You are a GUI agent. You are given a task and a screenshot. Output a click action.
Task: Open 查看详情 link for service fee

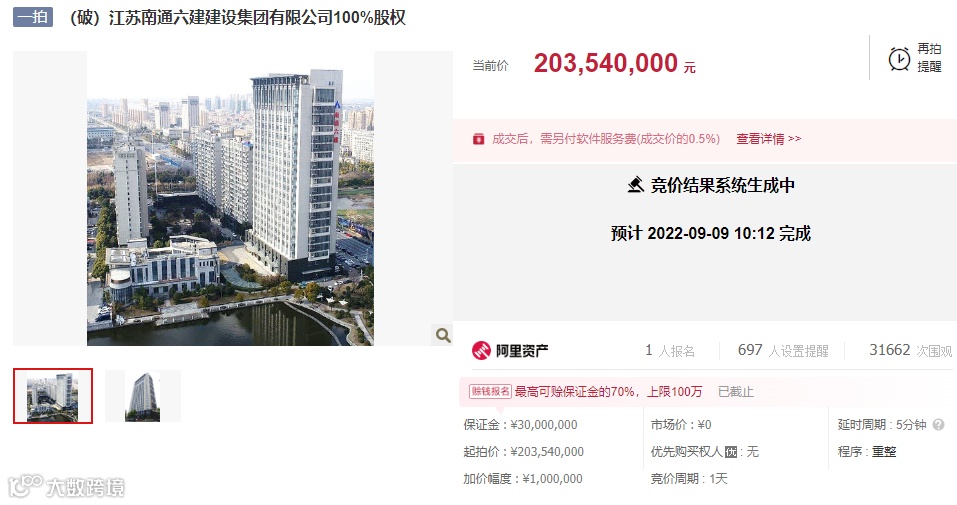(768, 139)
